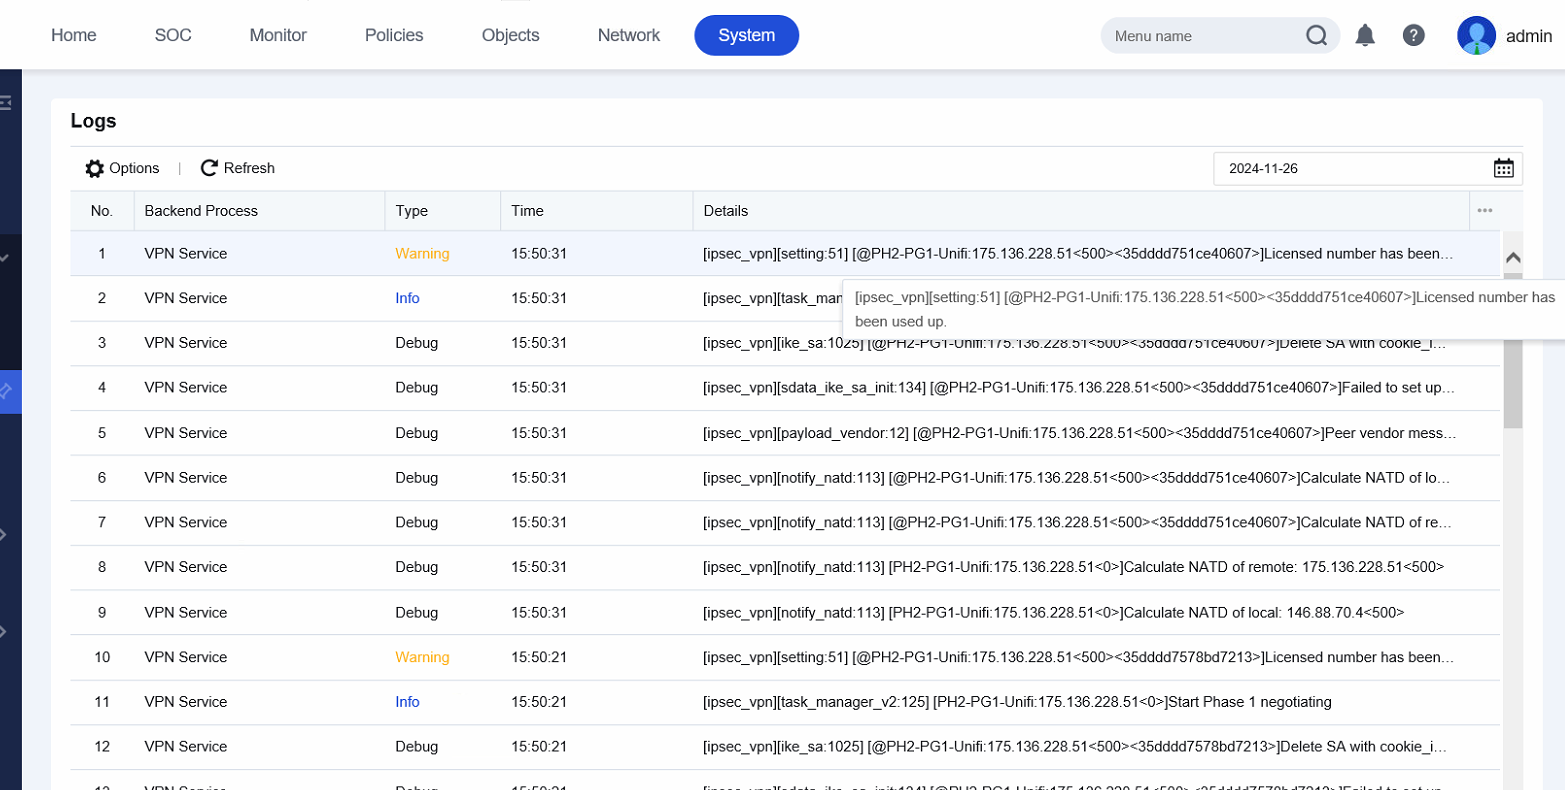Collapse the expanded sidebar section chevron
This screenshot has width=1565, height=790.
[x=5, y=257]
